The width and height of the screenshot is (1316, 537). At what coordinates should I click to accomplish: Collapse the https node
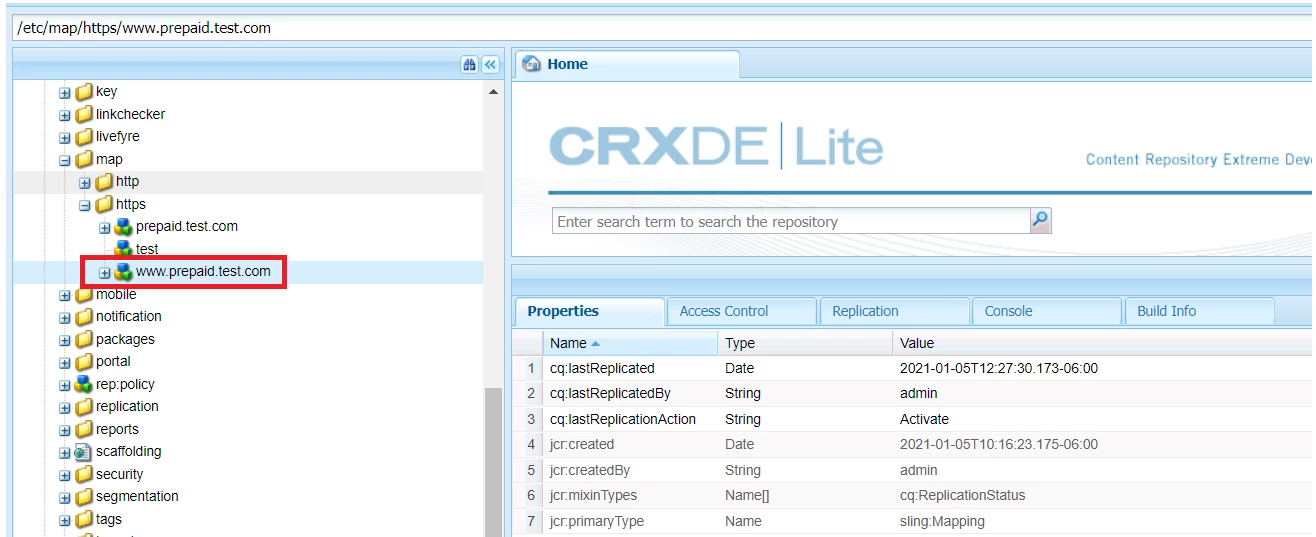tap(85, 205)
